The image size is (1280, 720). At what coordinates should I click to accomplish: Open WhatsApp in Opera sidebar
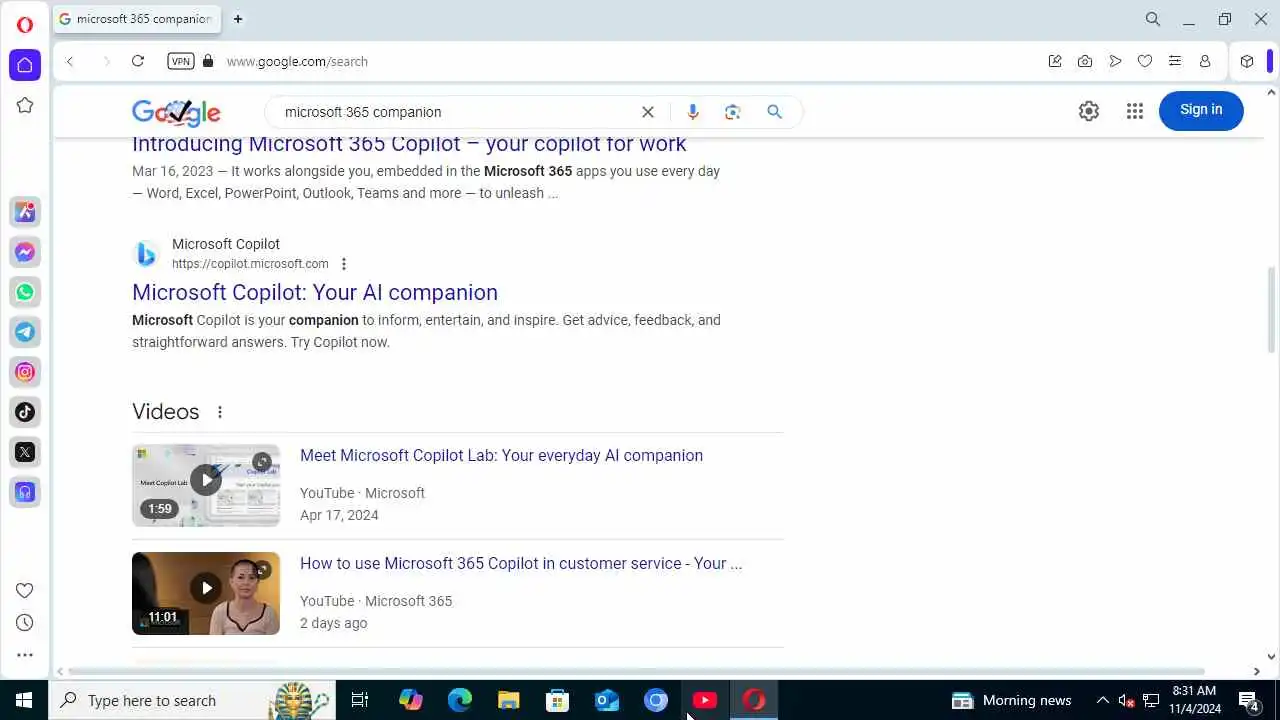click(25, 292)
